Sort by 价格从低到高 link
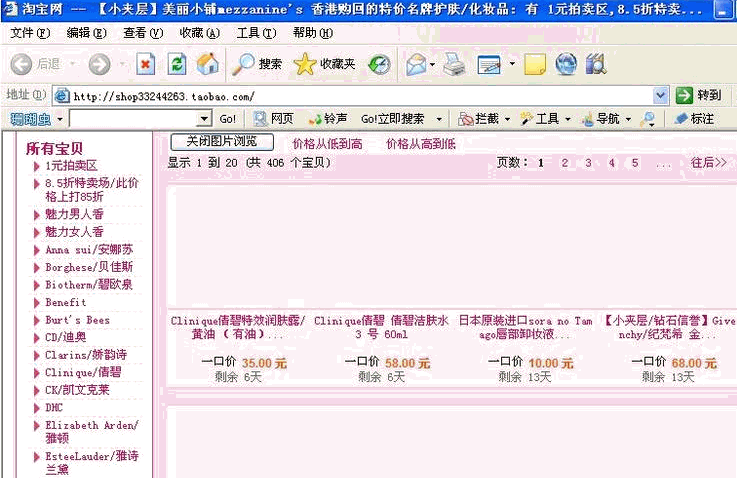This screenshot has width=737, height=478. [328, 144]
